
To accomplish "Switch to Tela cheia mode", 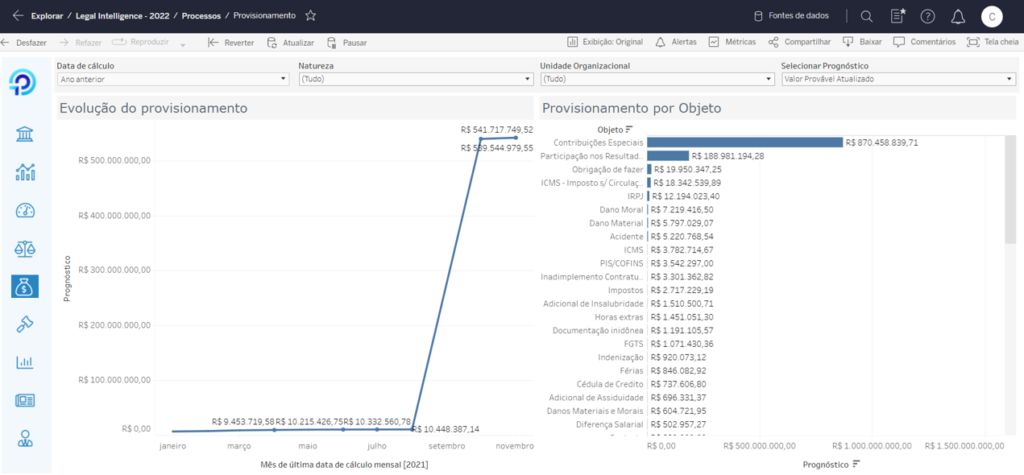I will pos(993,42).
